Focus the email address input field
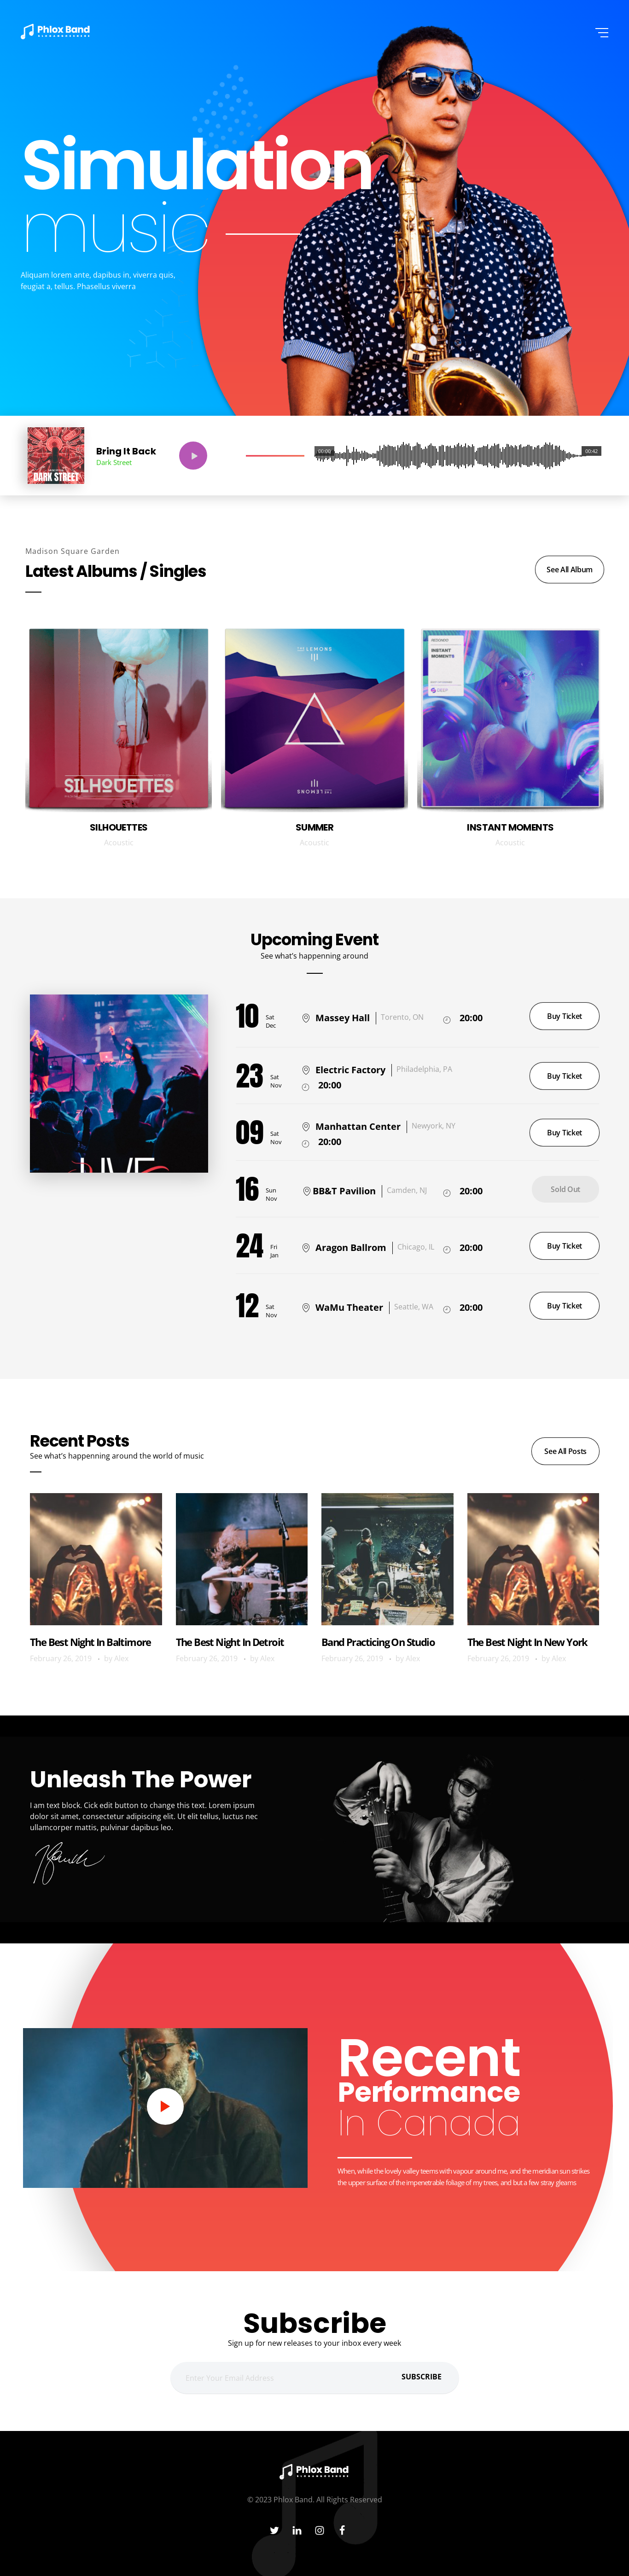Image resolution: width=629 pixels, height=2576 pixels. coord(279,2378)
